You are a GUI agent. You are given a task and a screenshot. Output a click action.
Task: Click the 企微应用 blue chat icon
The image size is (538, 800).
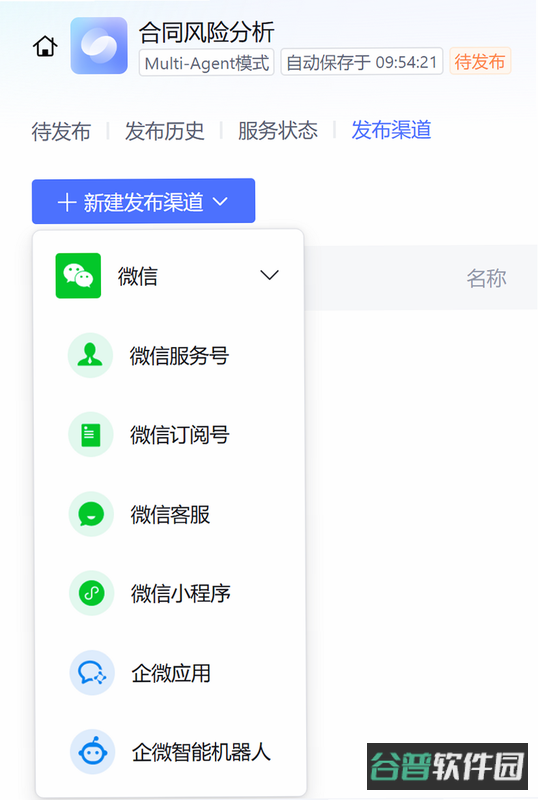click(x=92, y=673)
